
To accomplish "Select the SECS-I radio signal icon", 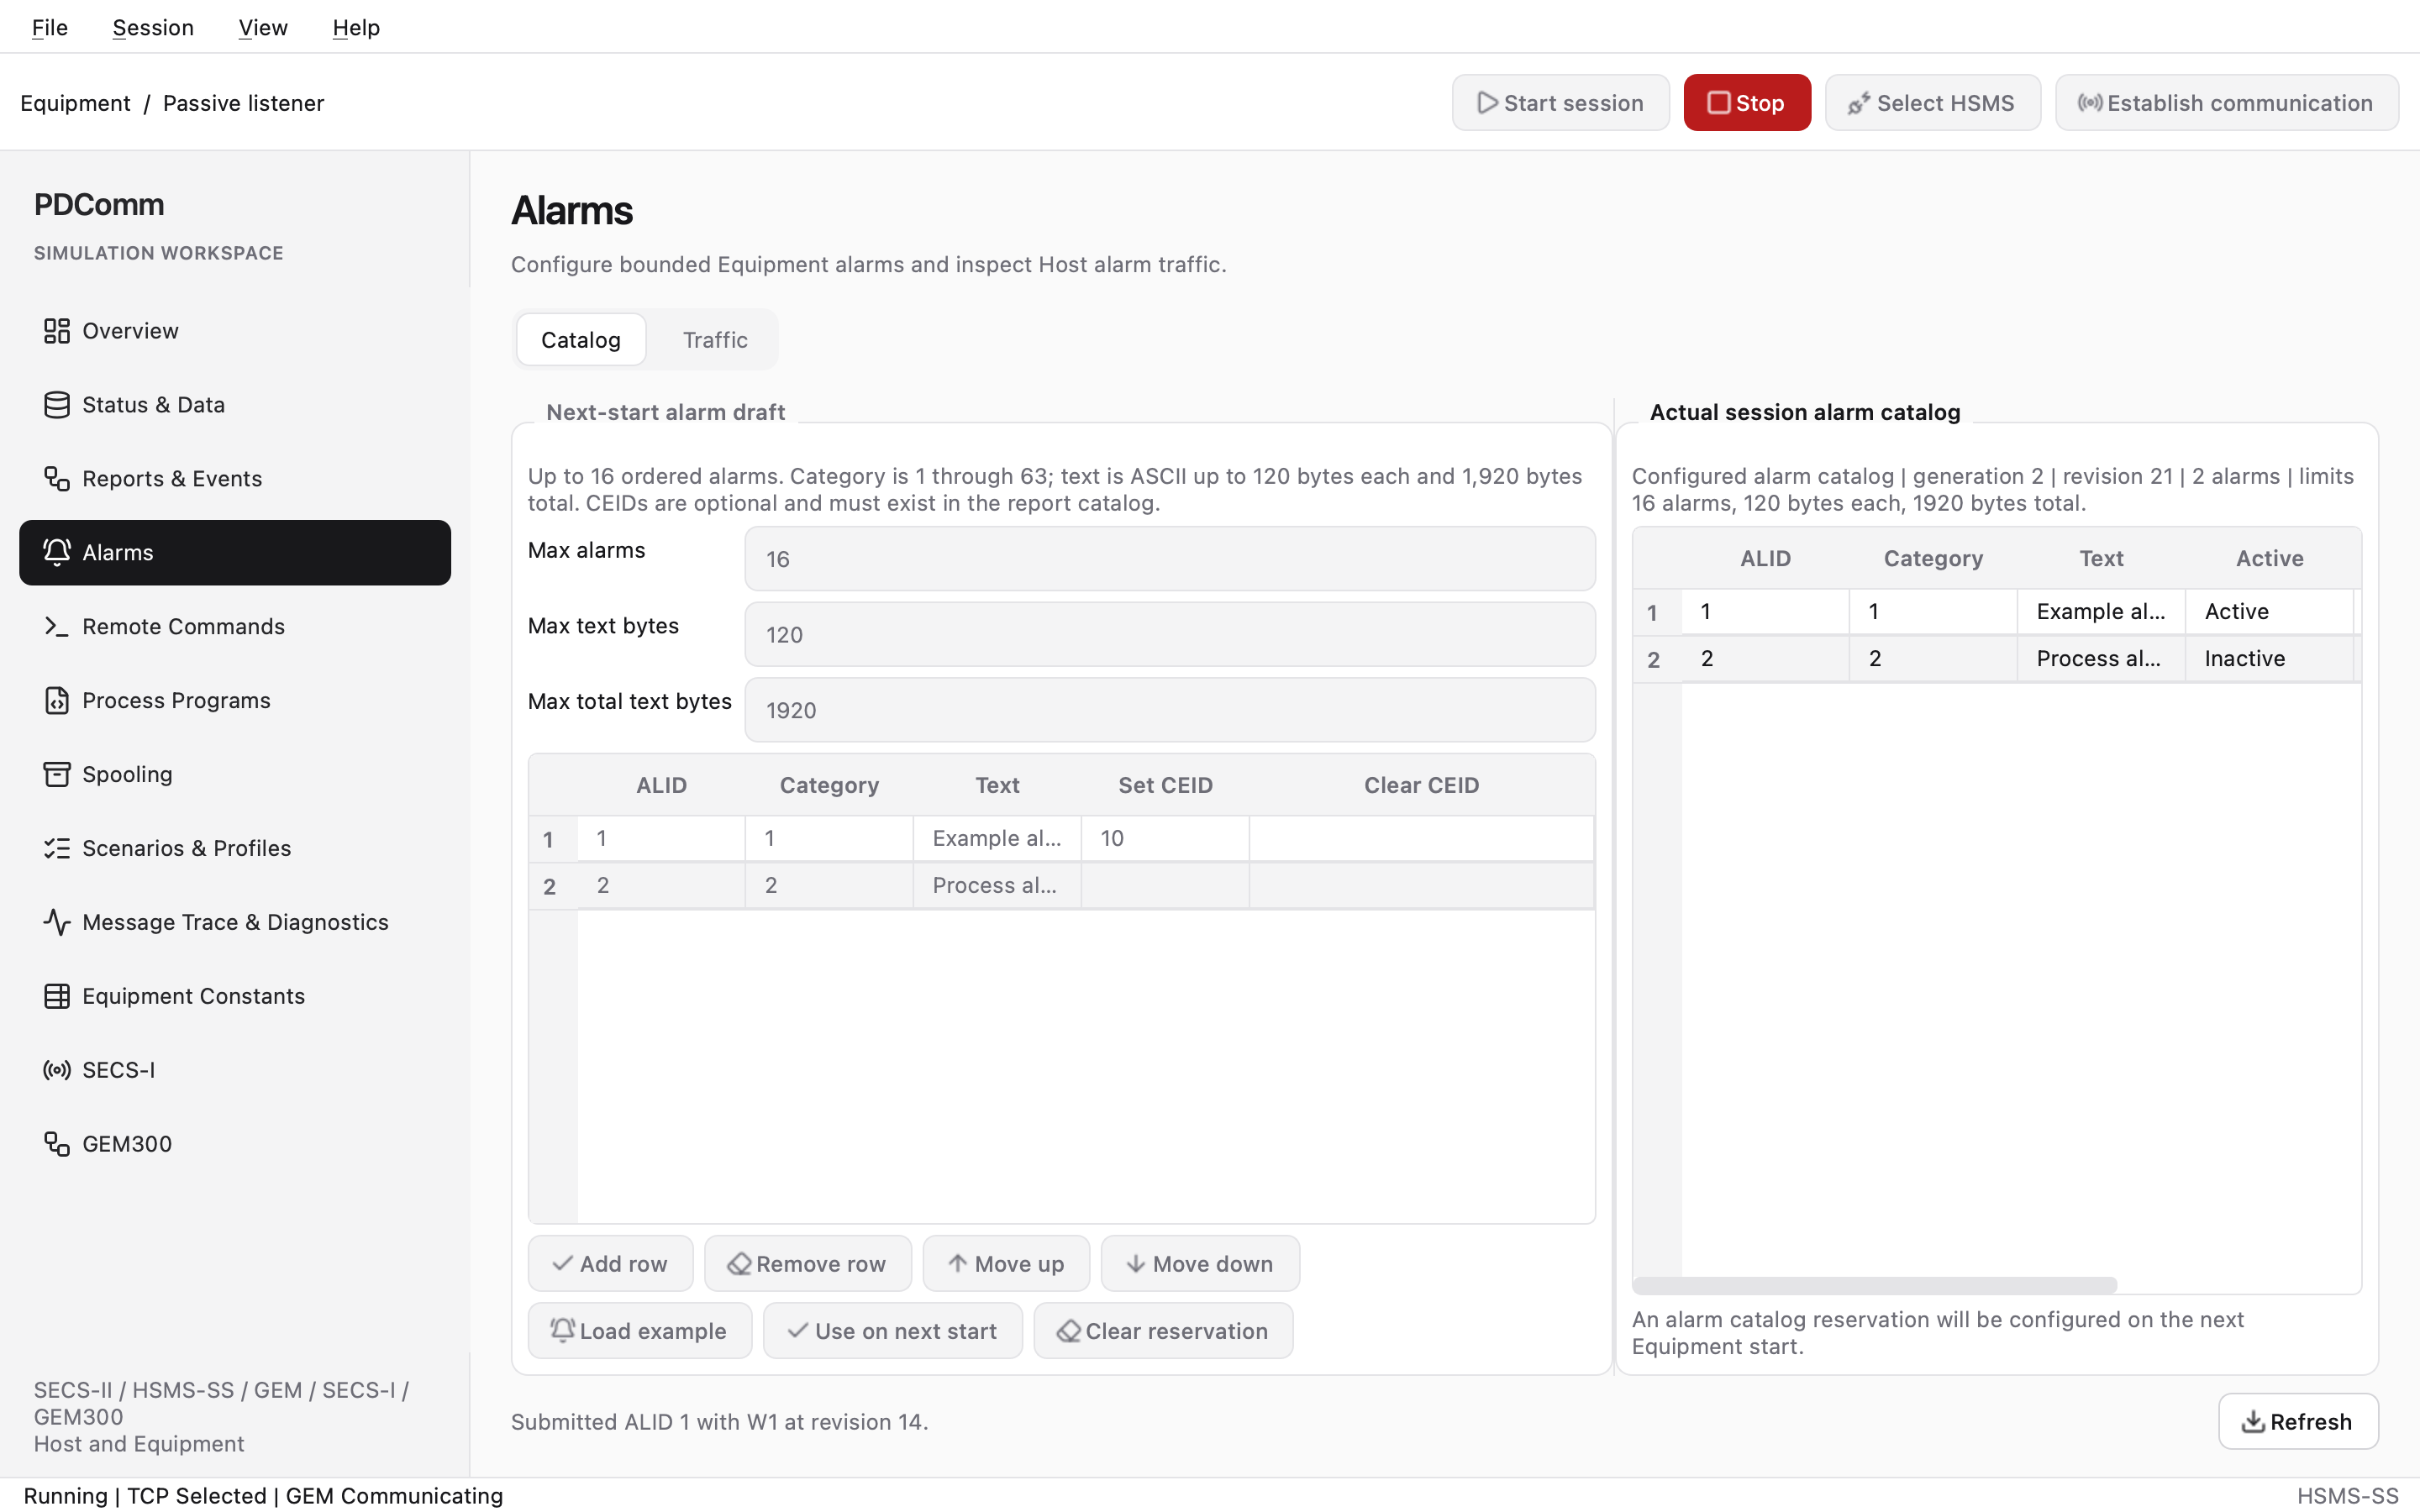I will coord(57,1070).
